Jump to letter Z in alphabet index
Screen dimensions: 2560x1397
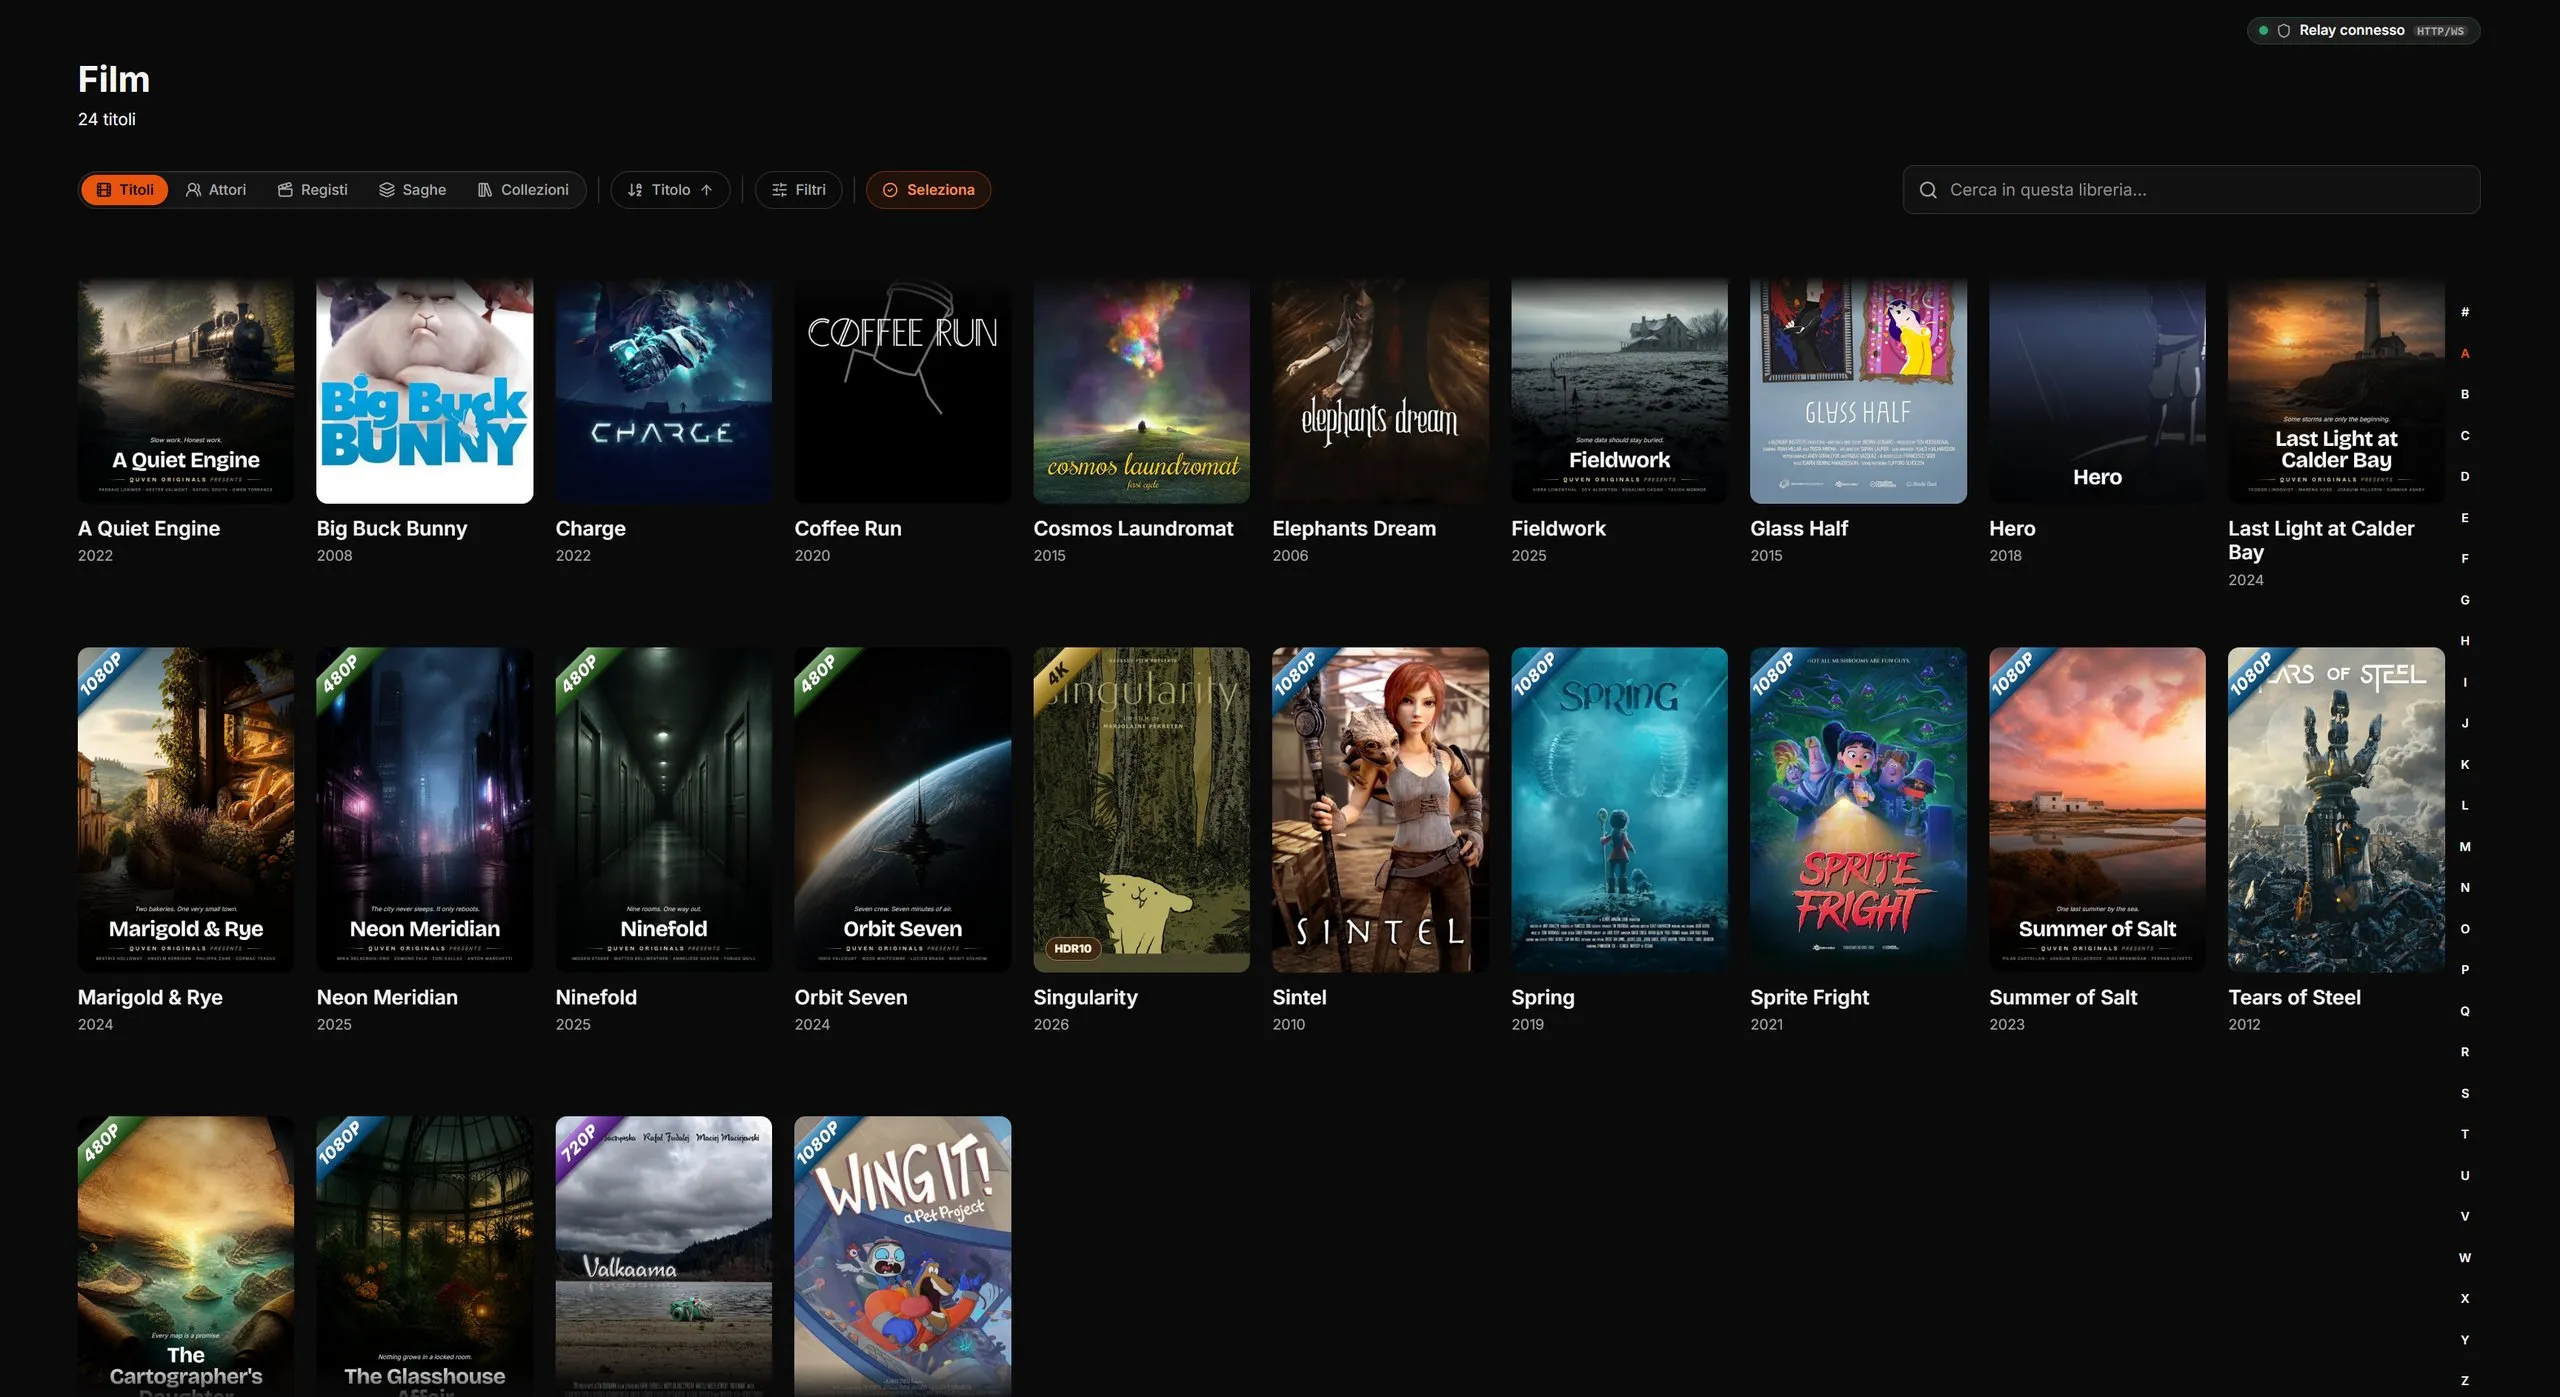tap(2465, 1381)
